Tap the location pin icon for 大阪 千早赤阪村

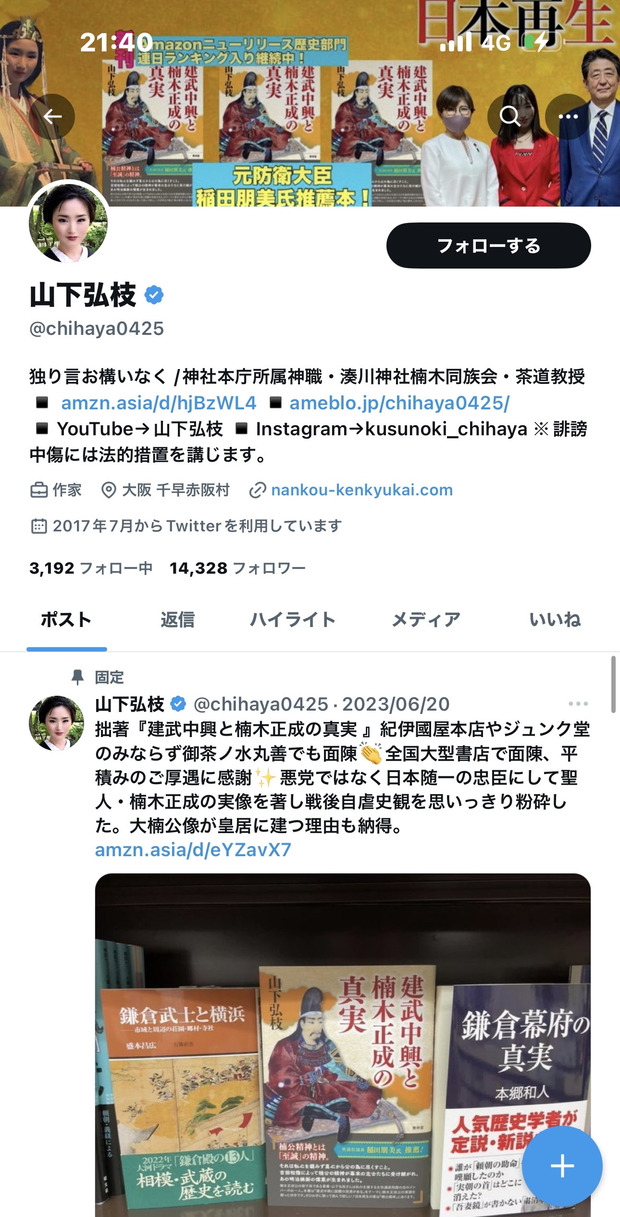coord(109,490)
